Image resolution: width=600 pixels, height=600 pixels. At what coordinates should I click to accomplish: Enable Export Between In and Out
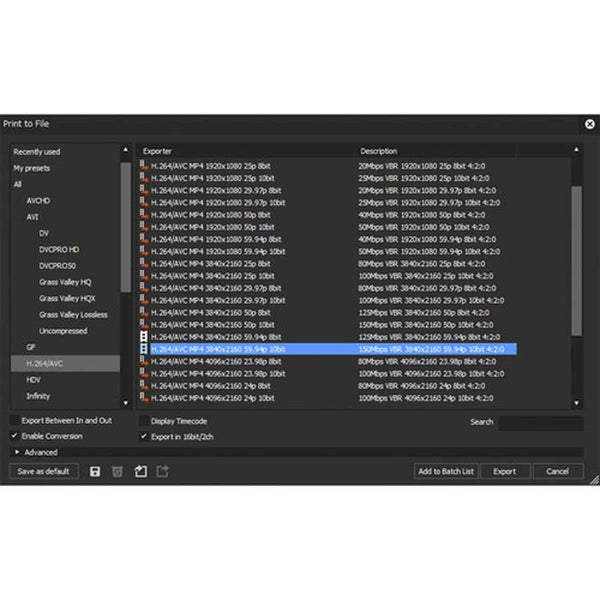point(15,421)
